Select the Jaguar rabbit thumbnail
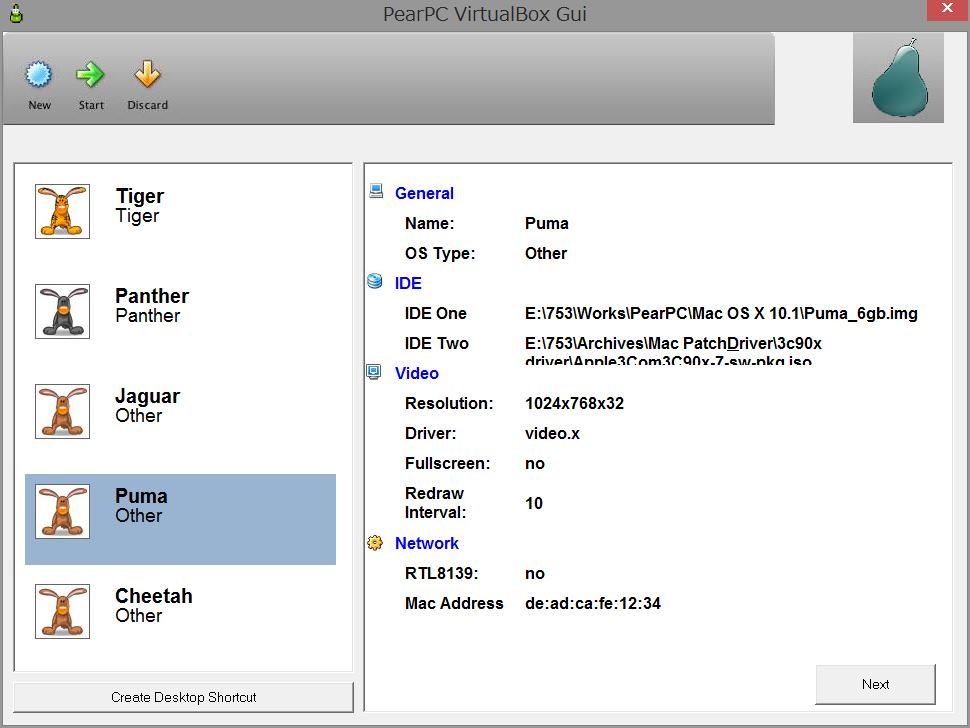Viewport: 970px width, 728px height. [62, 411]
